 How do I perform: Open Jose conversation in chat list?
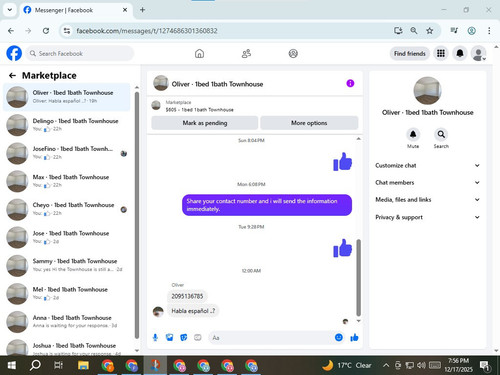coord(66,237)
